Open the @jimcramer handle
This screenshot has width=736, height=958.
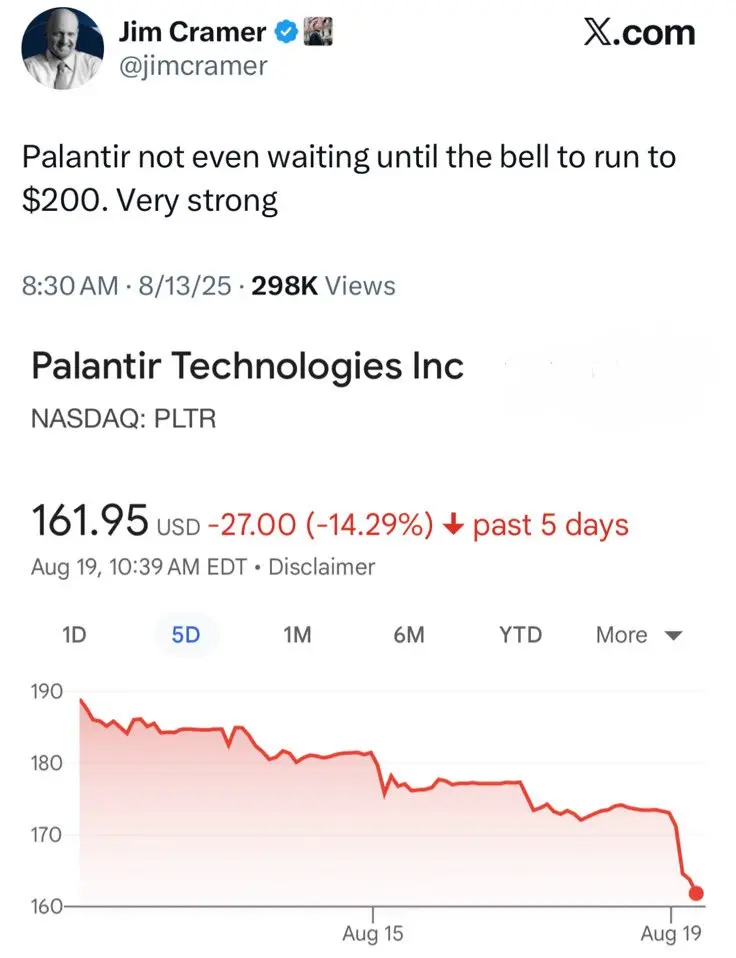pos(192,66)
